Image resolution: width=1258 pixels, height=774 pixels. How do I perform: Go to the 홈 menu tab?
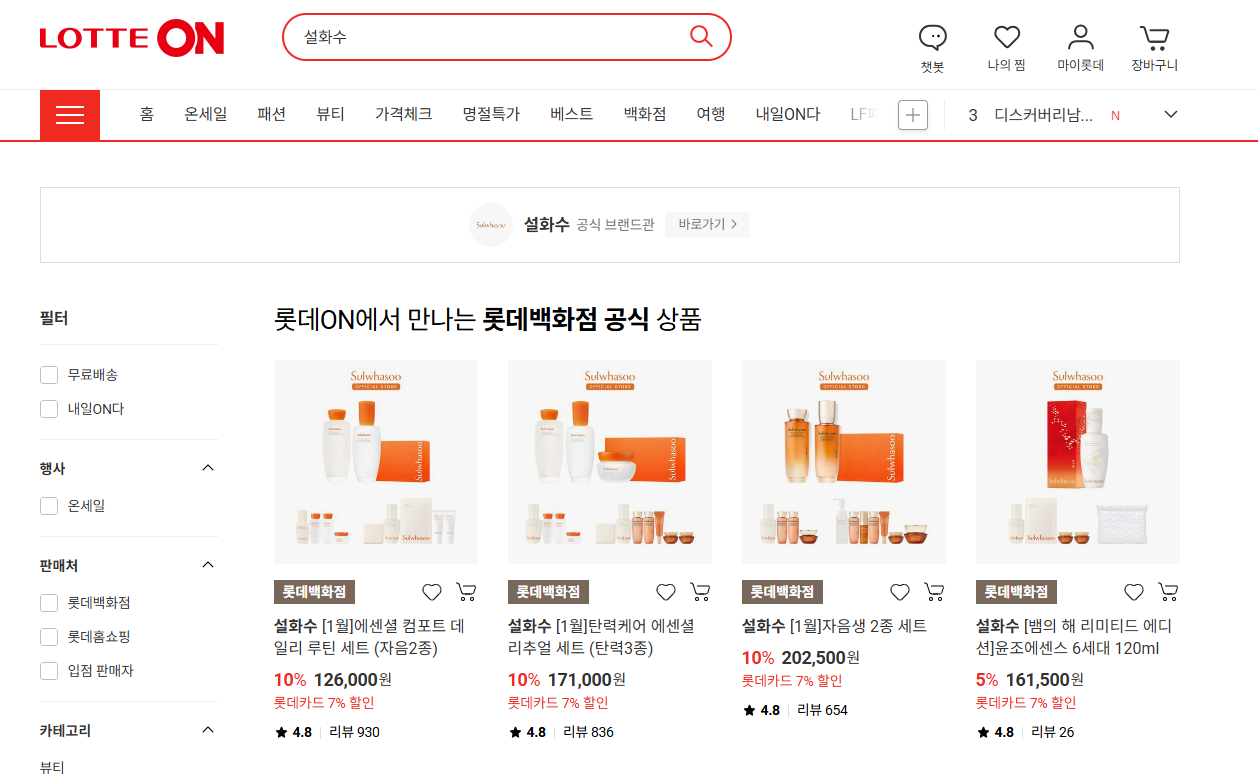146,114
